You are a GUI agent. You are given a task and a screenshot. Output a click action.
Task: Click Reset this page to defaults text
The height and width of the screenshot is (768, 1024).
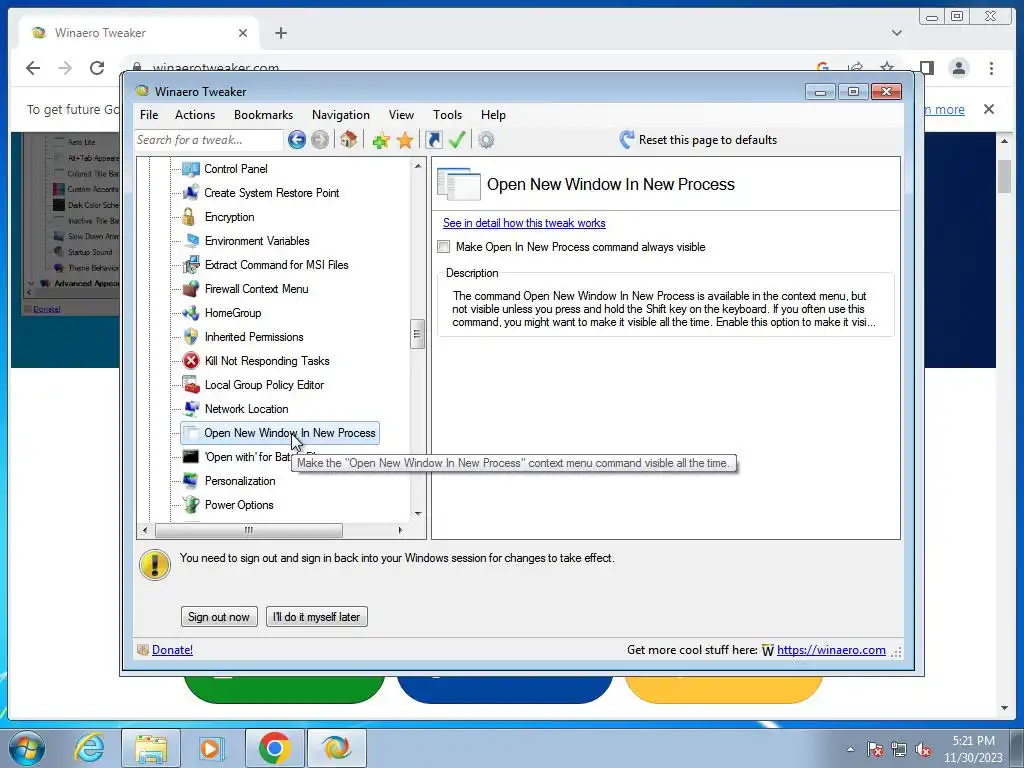click(708, 140)
